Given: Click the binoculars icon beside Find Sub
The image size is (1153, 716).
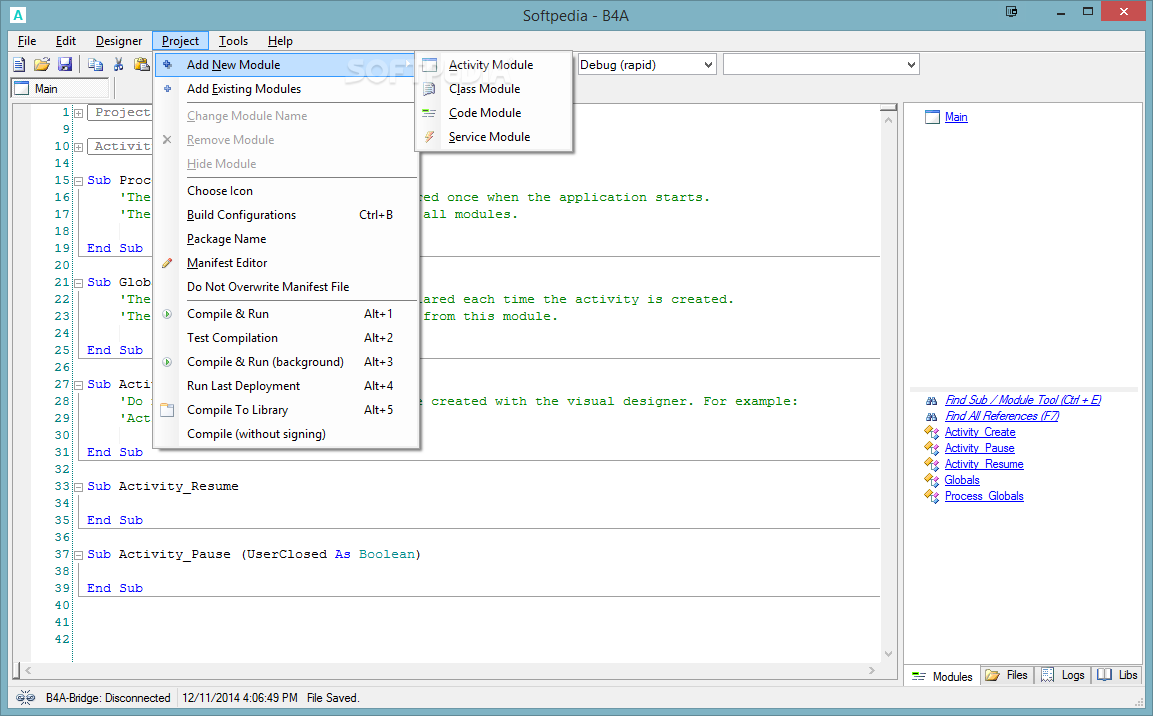Looking at the screenshot, I should click(932, 401).
